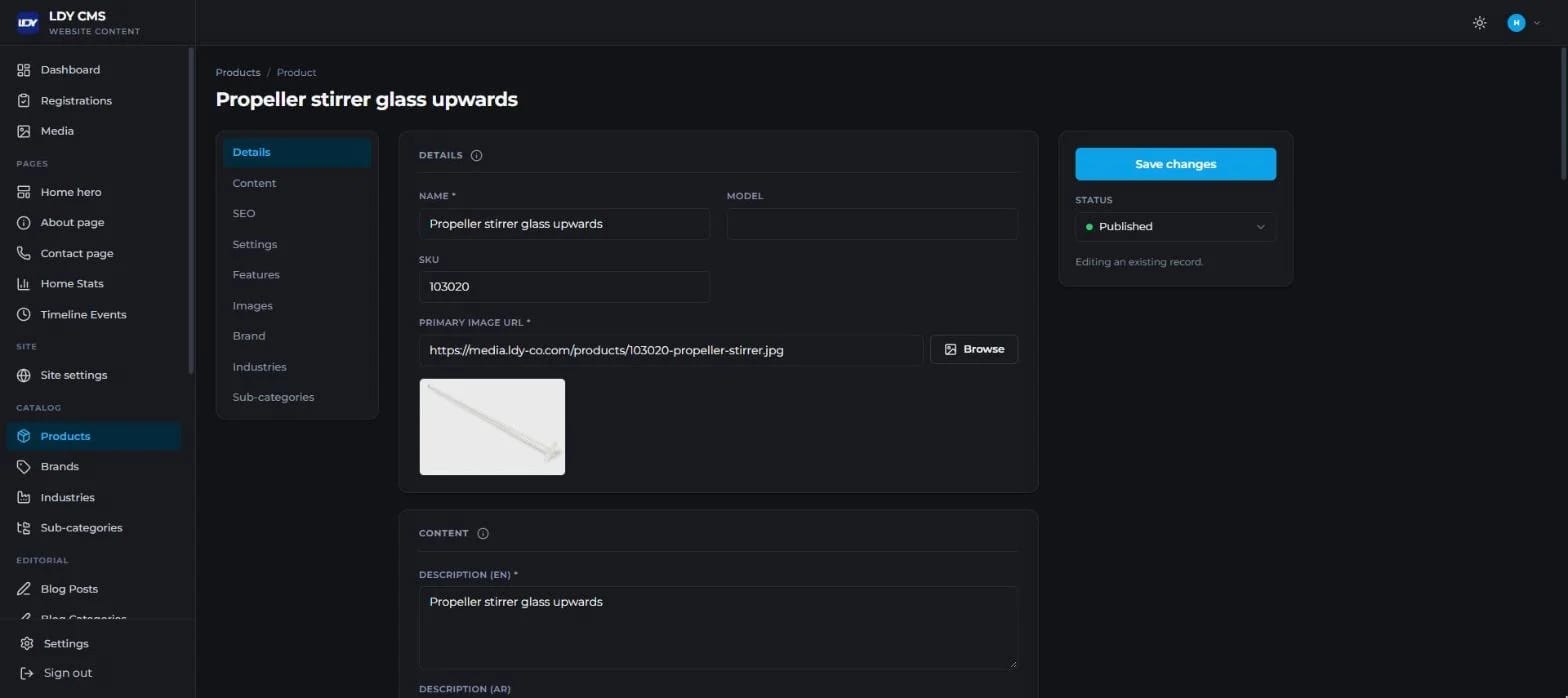
Task: Click the About page info icon
Action: 24,222
